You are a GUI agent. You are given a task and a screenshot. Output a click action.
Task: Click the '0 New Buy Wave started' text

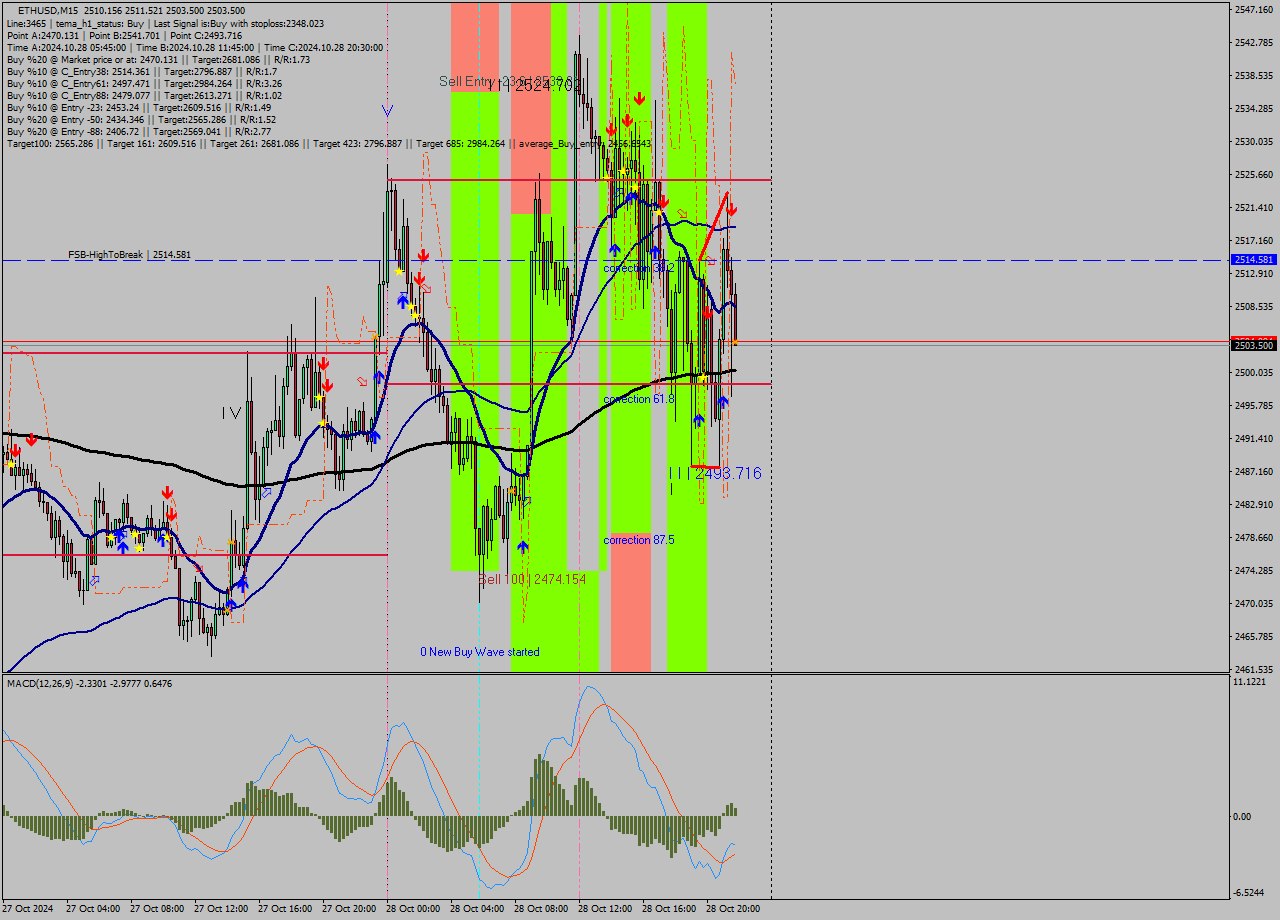pyautogui.click(x=479, y=652)
